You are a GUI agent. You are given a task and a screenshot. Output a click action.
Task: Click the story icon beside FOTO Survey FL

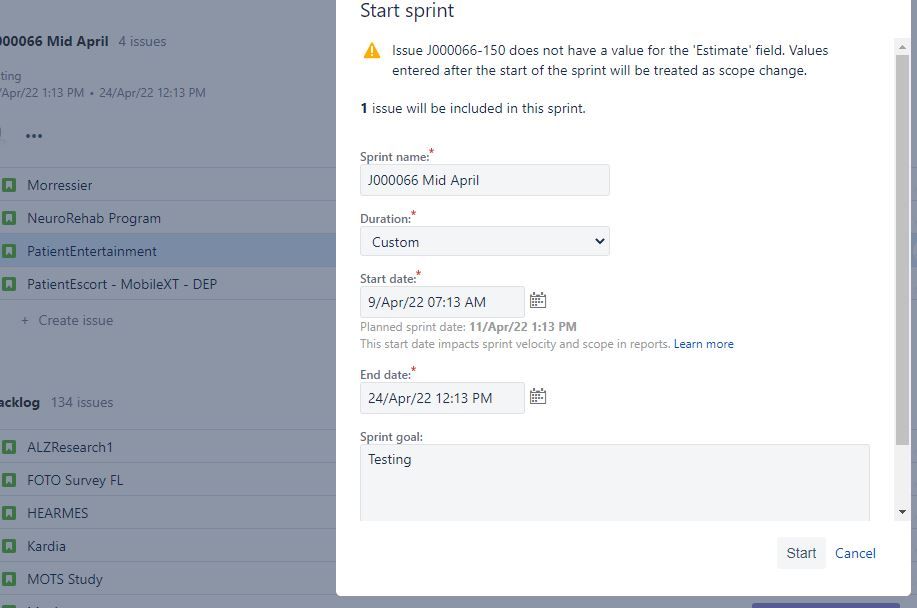(9, 480)
